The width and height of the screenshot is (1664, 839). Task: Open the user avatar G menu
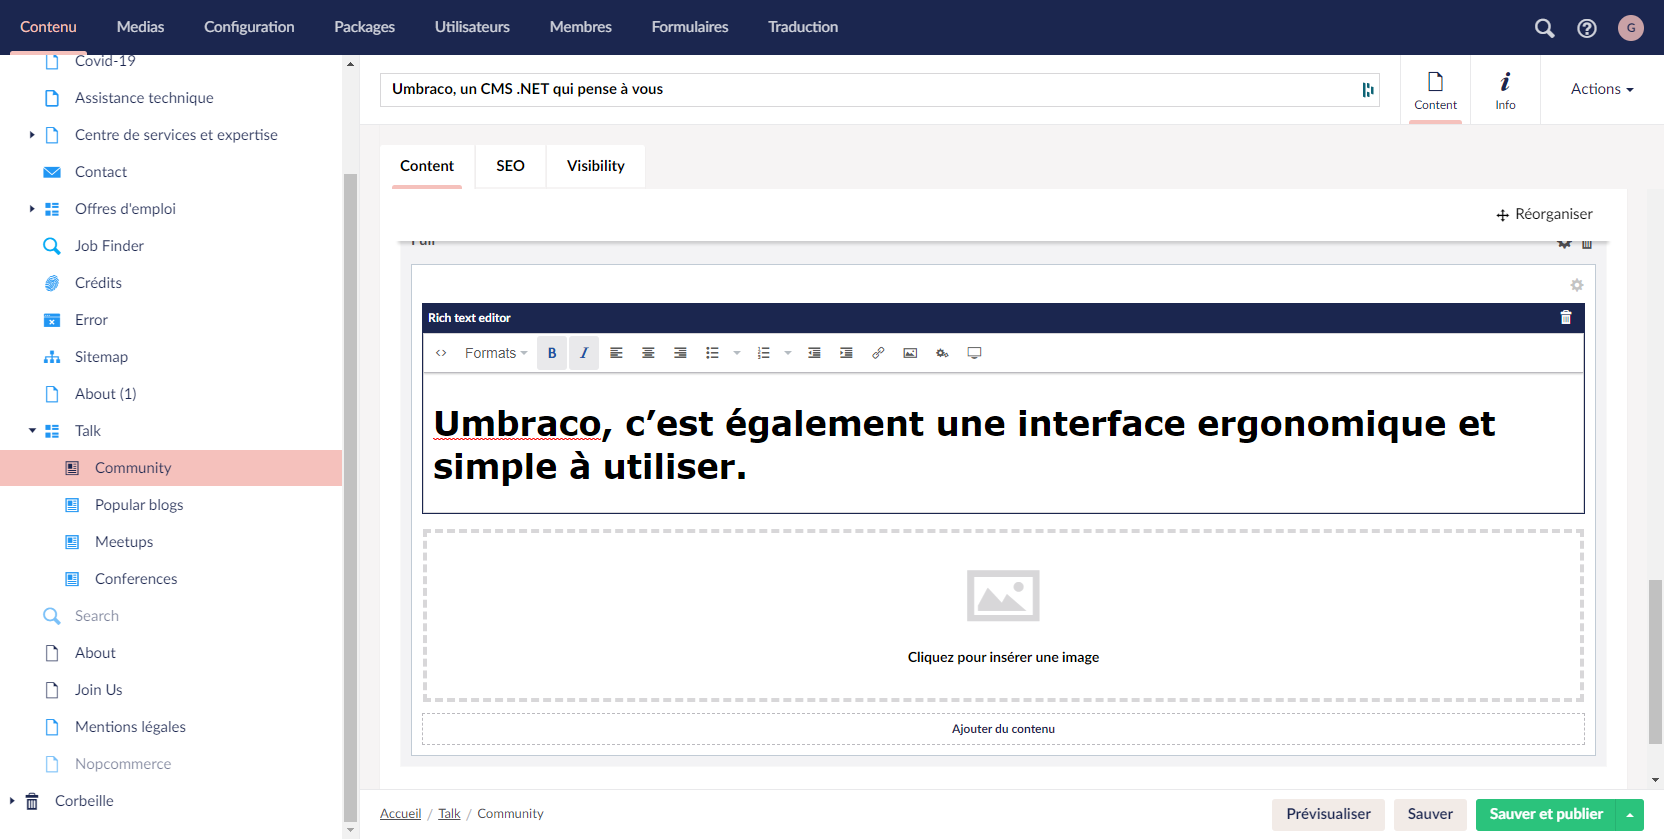tap(1631, 28)
